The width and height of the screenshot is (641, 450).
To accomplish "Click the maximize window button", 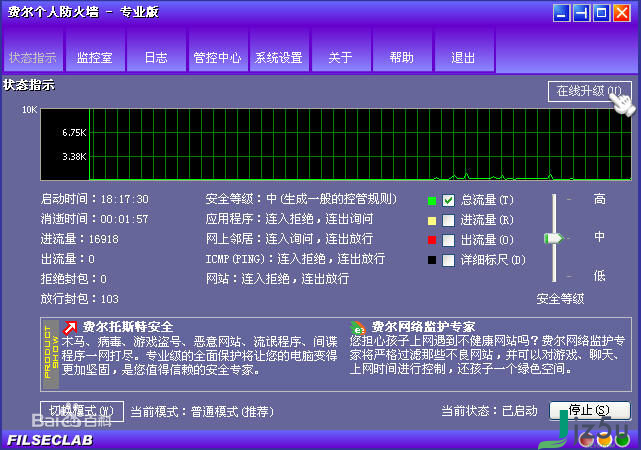I will coord(601,13).
